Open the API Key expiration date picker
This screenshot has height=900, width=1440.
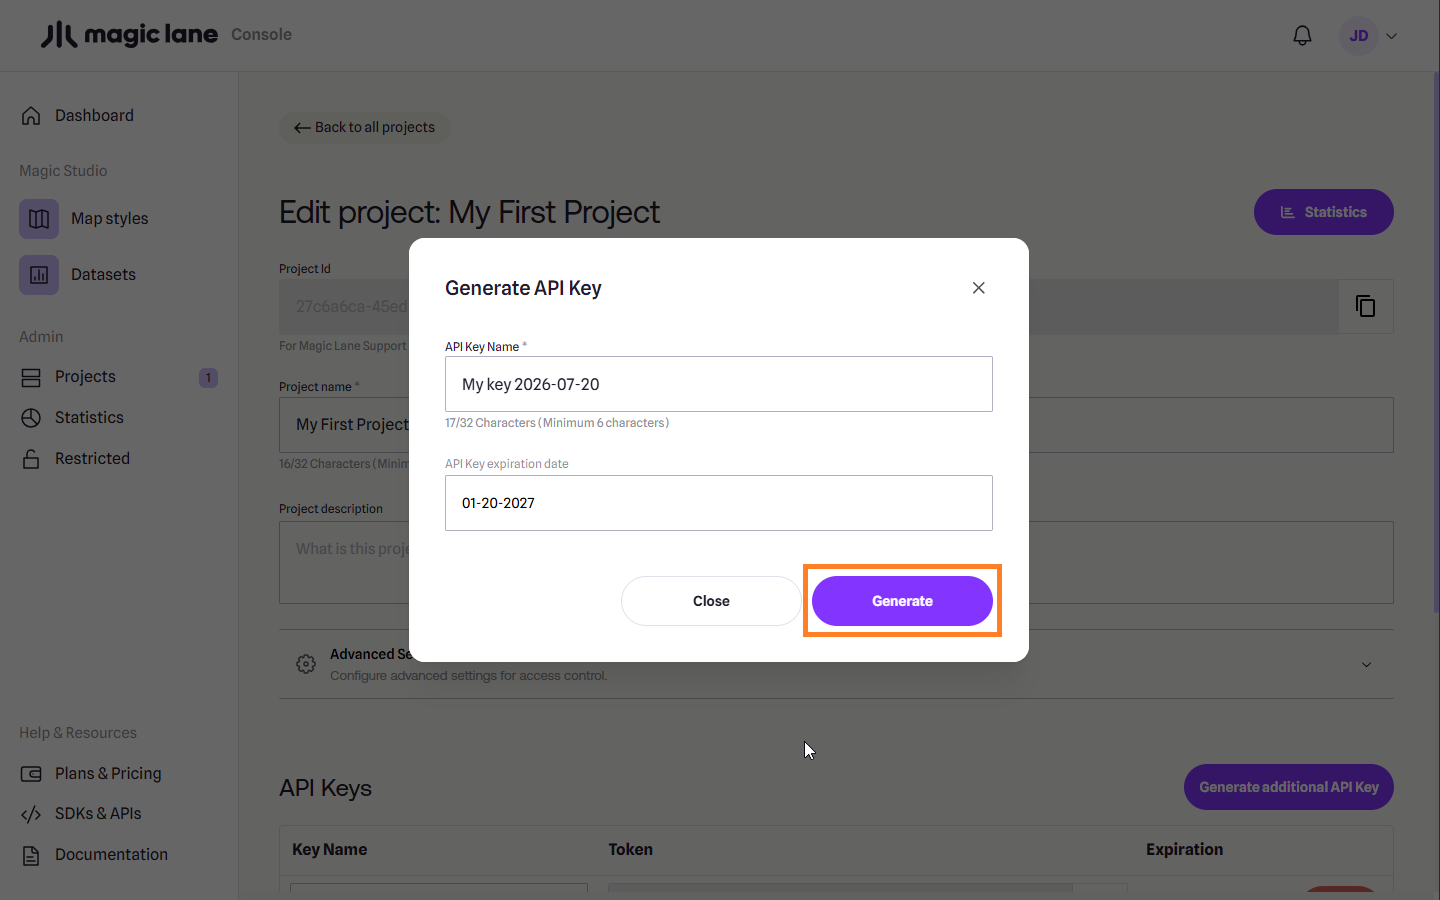719,503
